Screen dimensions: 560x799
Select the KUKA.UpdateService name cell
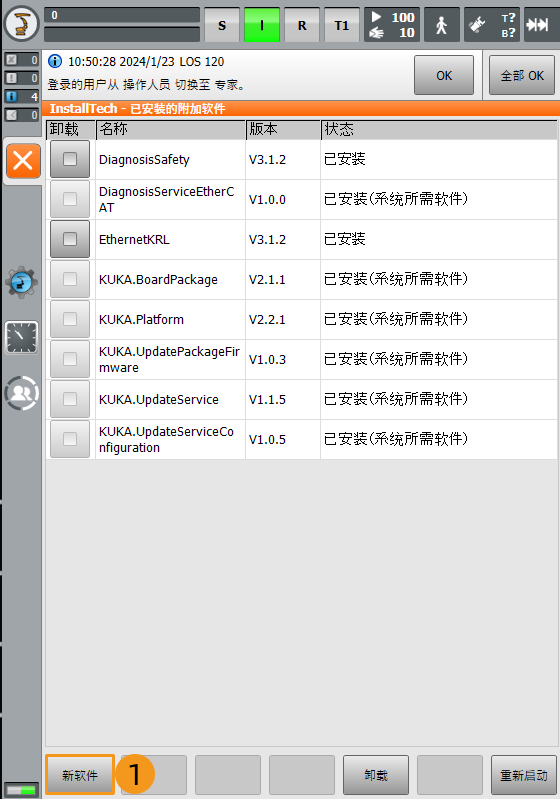[170, 400]
